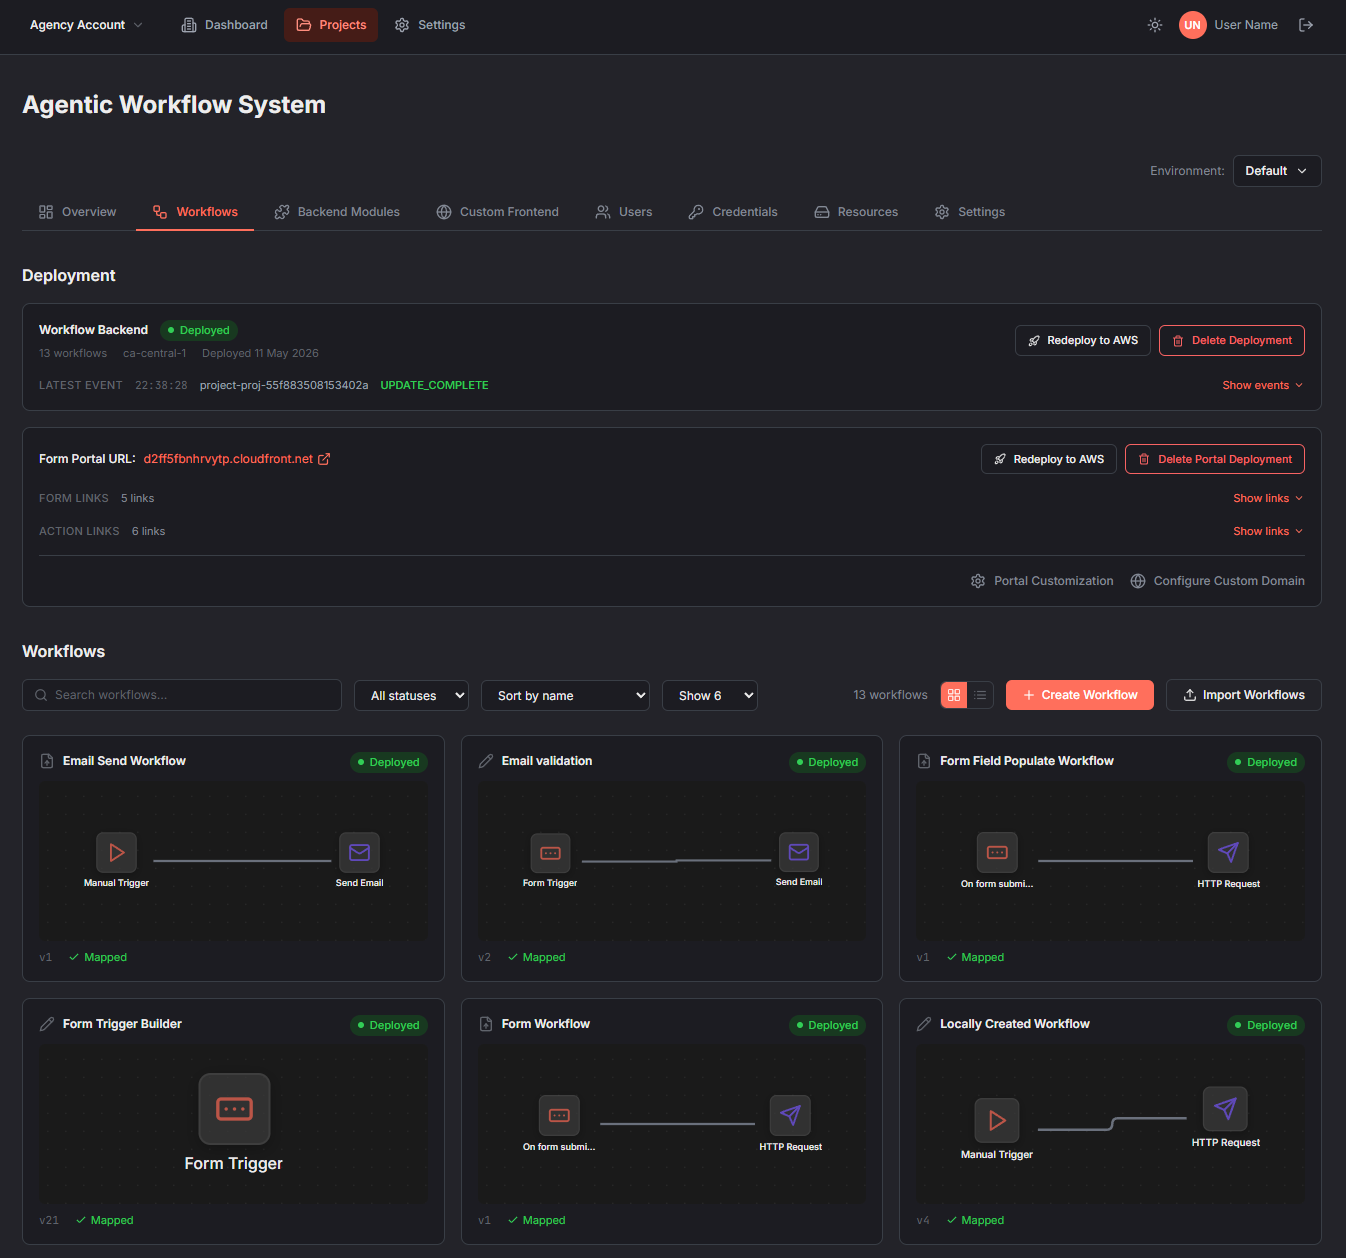1346x1258 pixels.
Task: Click Delete Deployment button
Action: tap(1232, 340)
